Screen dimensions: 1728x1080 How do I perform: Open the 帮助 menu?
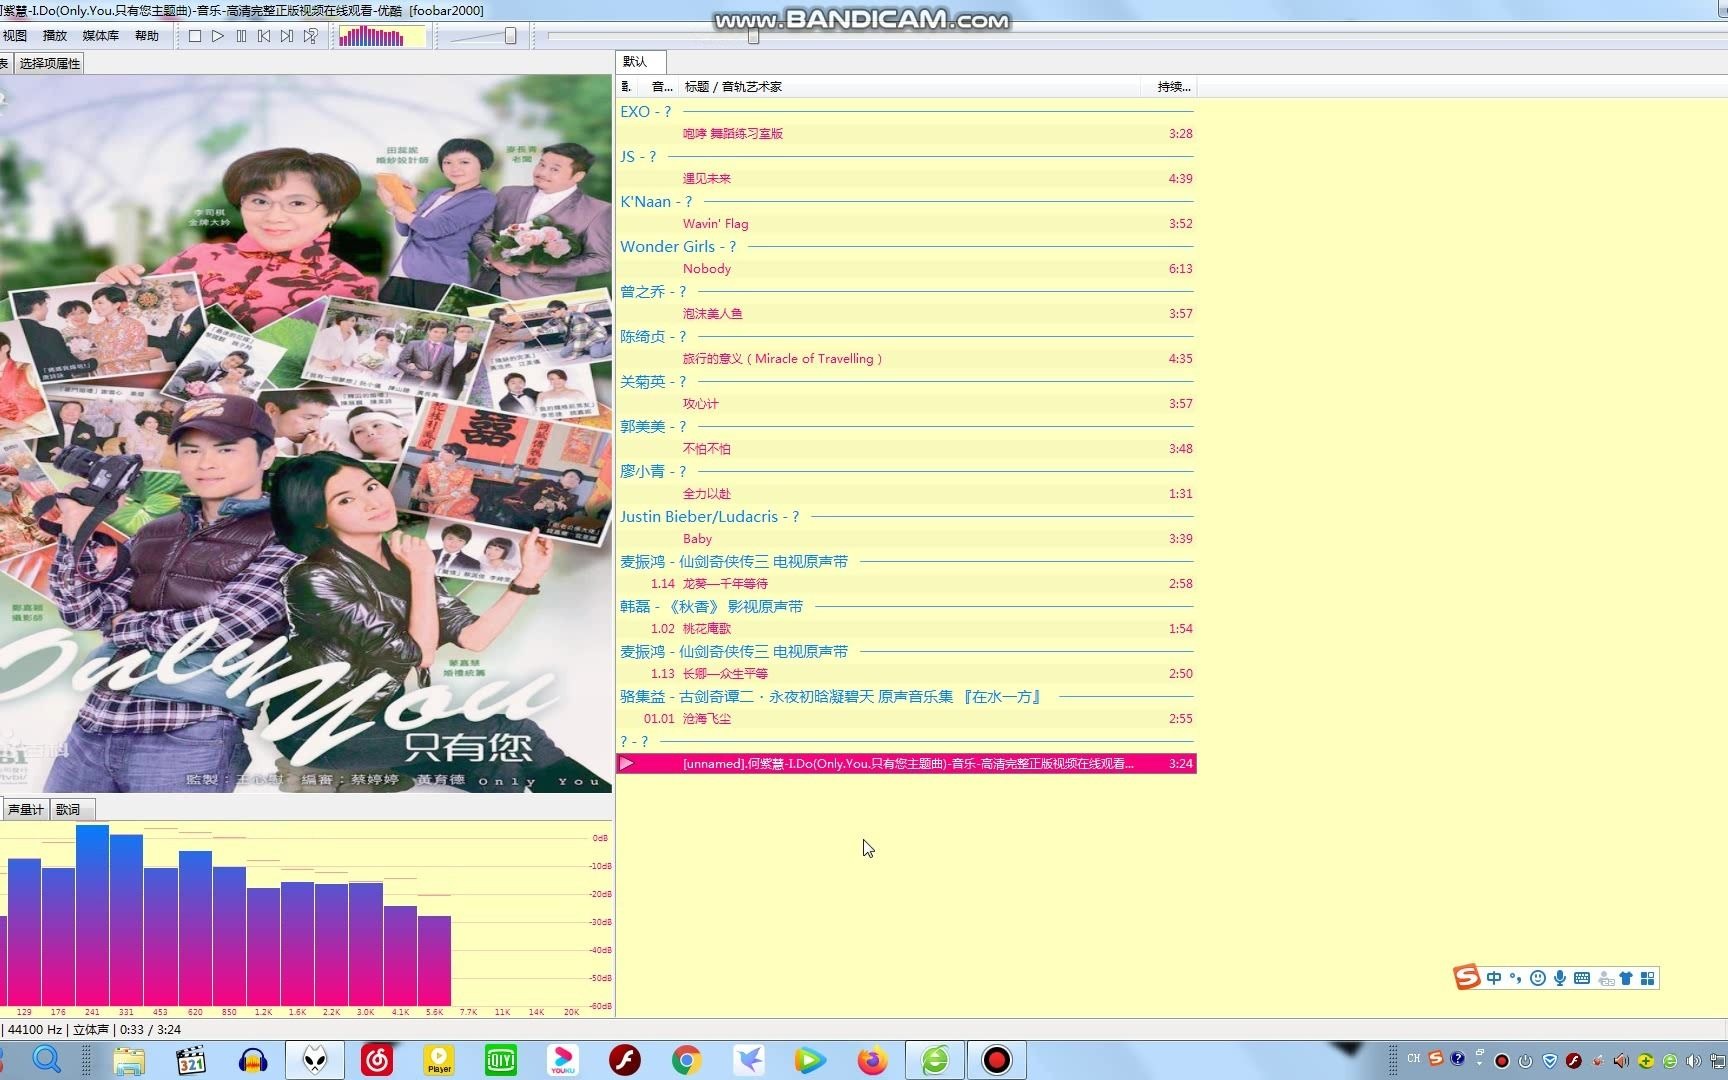pos(147,36)
